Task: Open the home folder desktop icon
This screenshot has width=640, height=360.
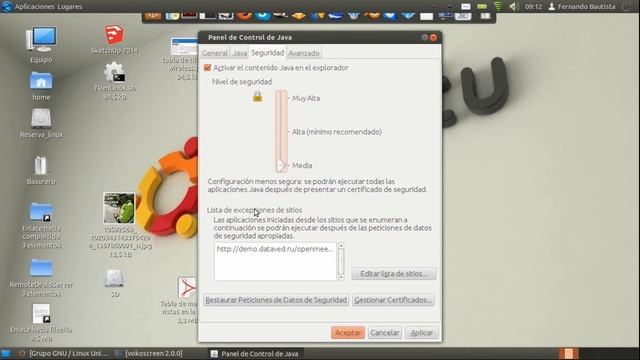Action: tap(41, 81)
